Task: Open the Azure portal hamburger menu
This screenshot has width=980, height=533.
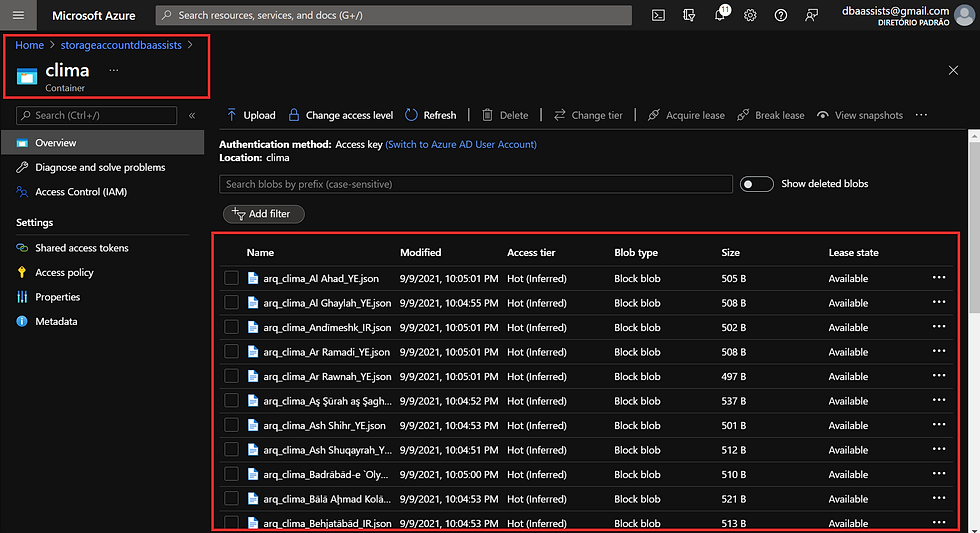Action: [18, 15]
